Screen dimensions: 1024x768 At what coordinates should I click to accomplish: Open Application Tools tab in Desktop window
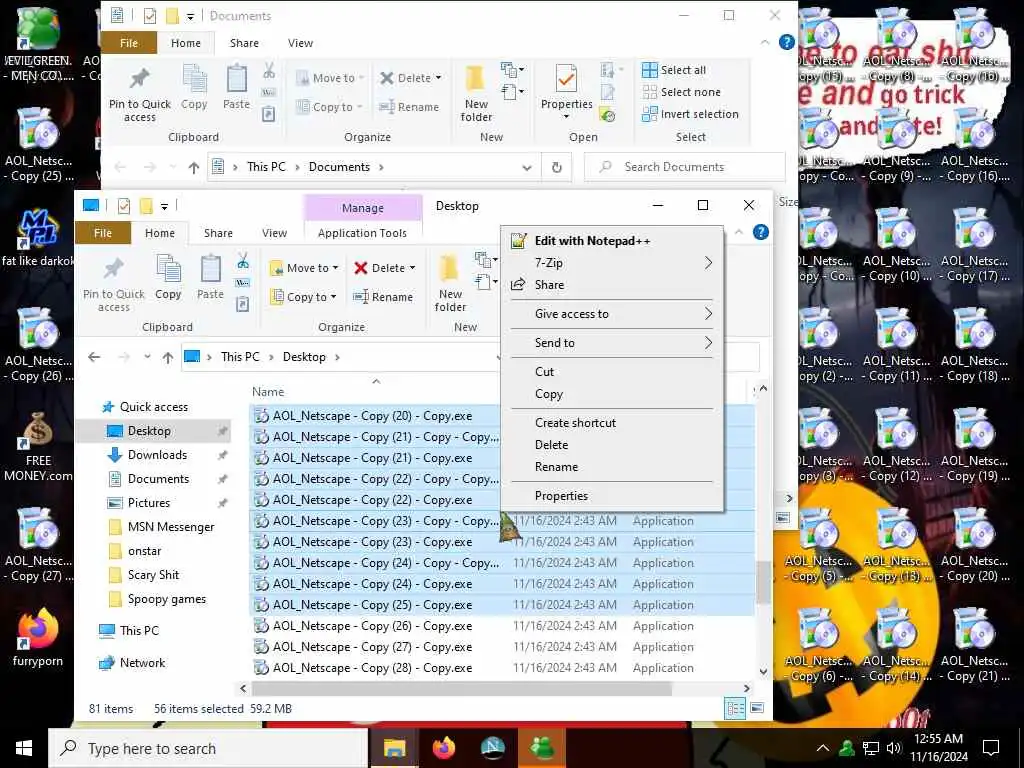tap(362, 233)
